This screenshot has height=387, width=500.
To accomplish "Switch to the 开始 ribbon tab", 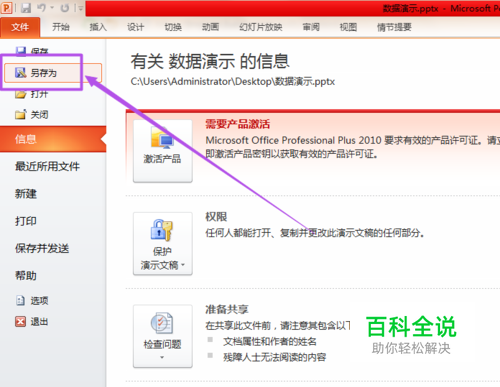I will (x=61, y=27).
